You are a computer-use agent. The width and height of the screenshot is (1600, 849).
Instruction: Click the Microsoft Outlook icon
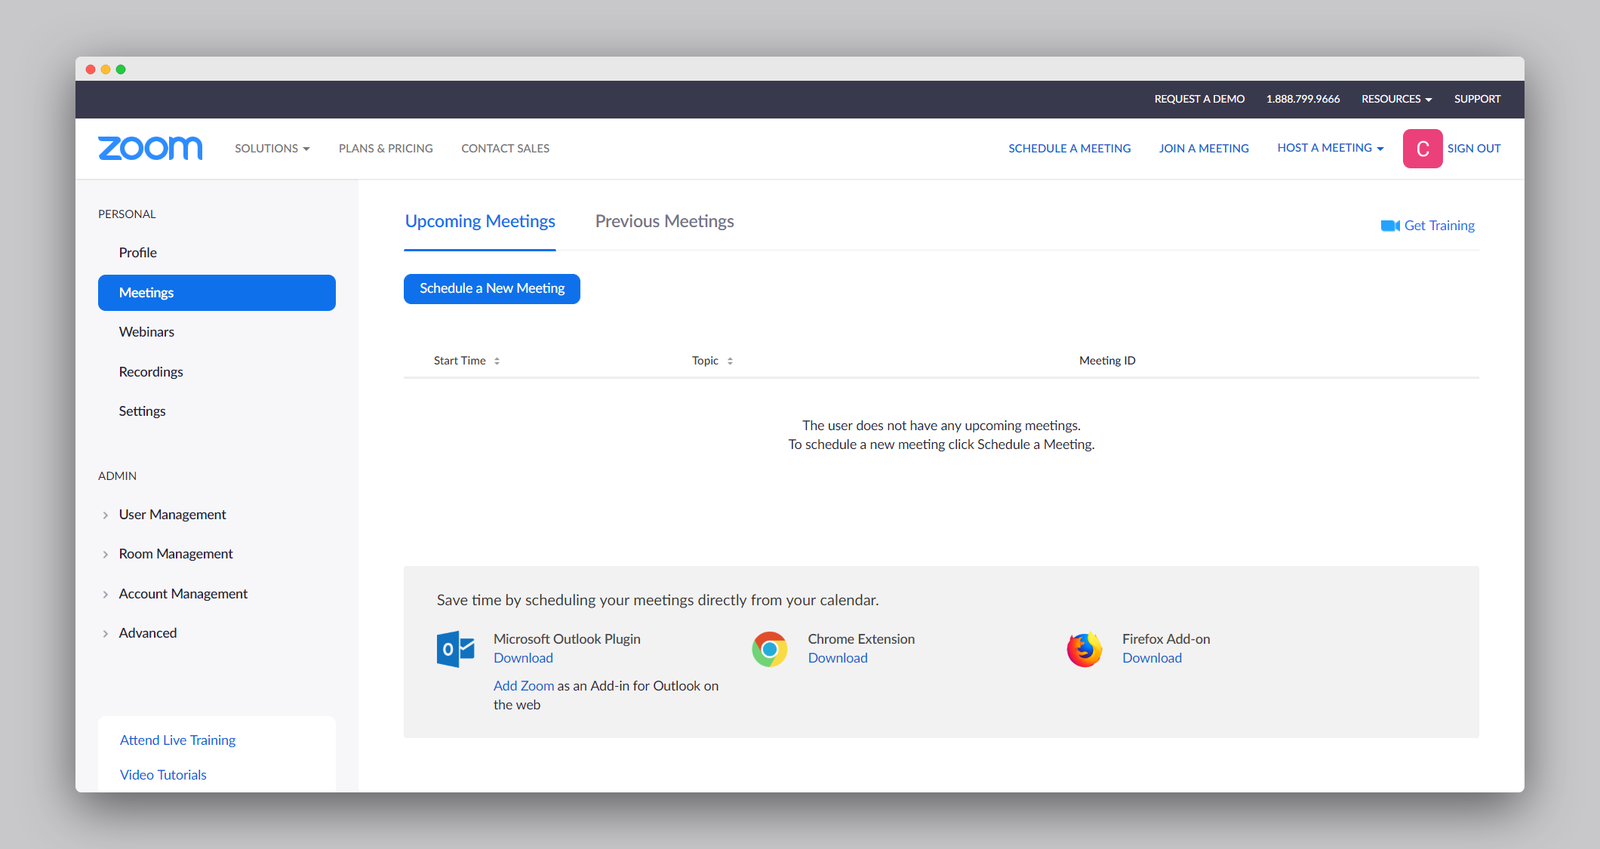456,650
